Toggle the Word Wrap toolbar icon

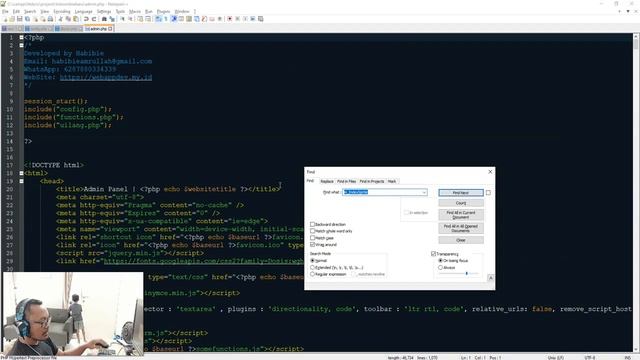click(x=158, y=19)
